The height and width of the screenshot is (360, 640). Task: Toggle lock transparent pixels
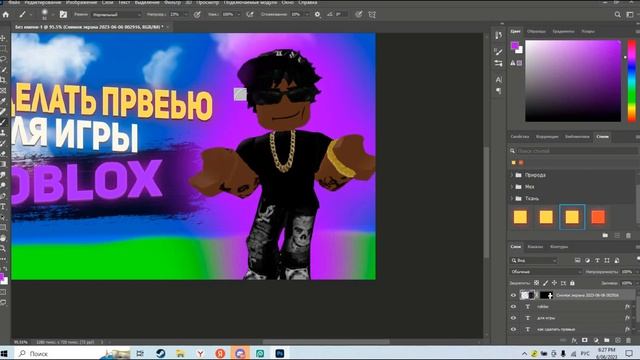coord(536,283)
